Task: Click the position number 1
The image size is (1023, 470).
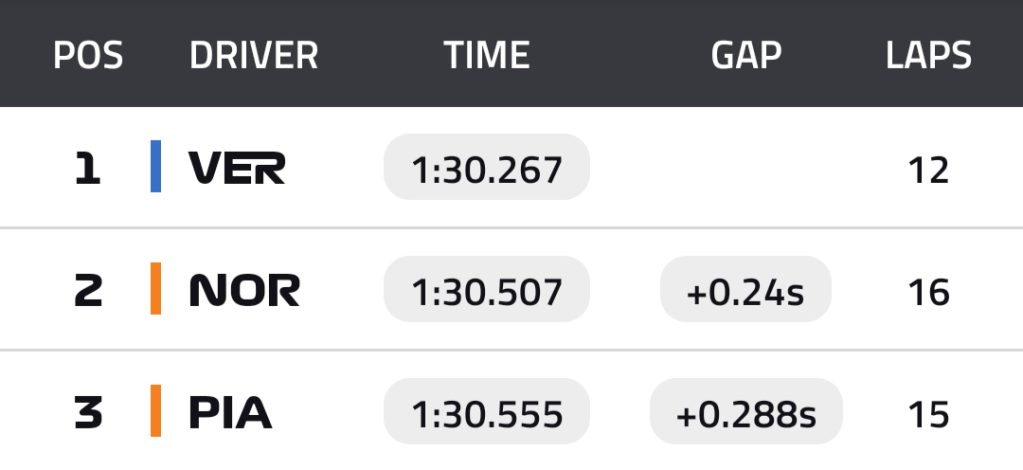Action: tap(88, 168)
